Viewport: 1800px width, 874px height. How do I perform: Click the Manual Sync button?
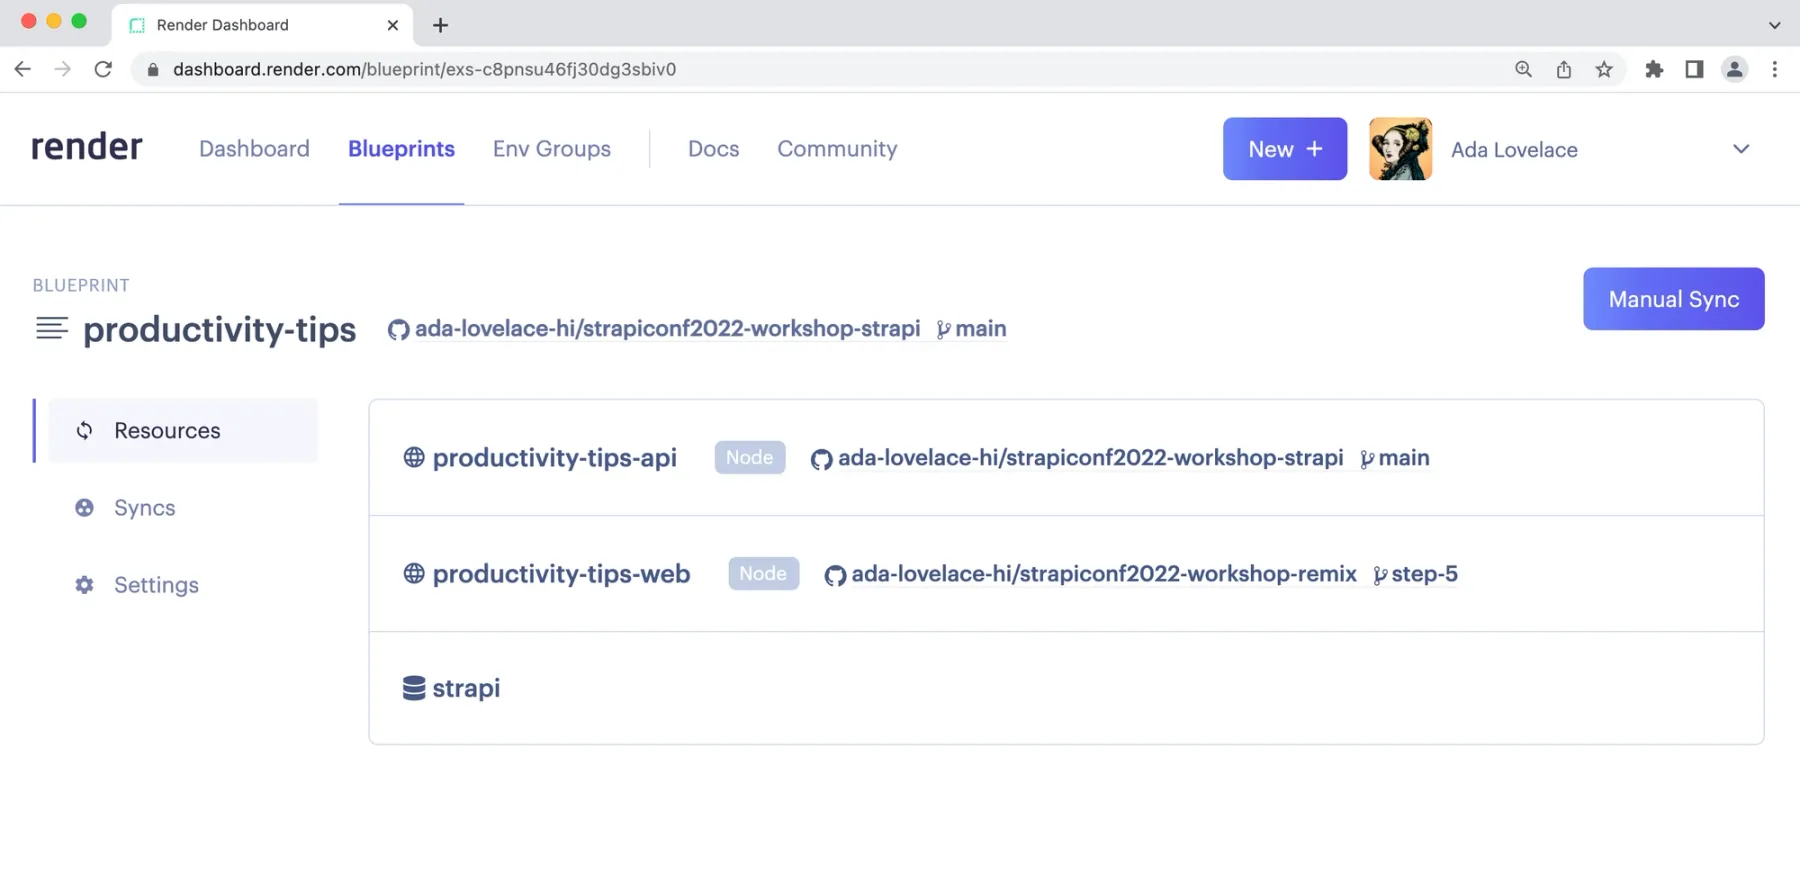pos(1673,299)
